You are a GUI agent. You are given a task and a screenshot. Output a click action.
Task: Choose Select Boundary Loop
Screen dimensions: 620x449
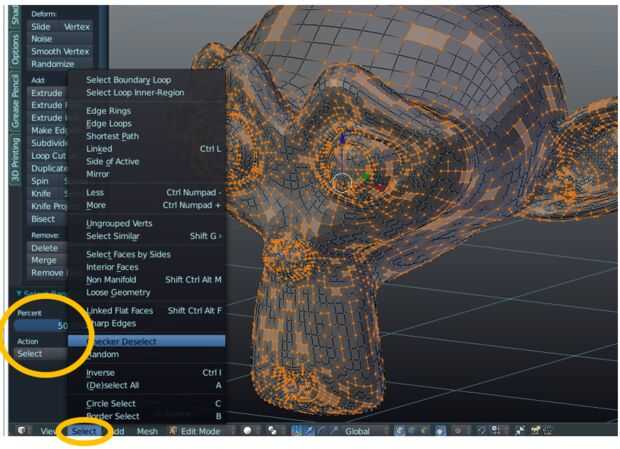pos(146,80)
